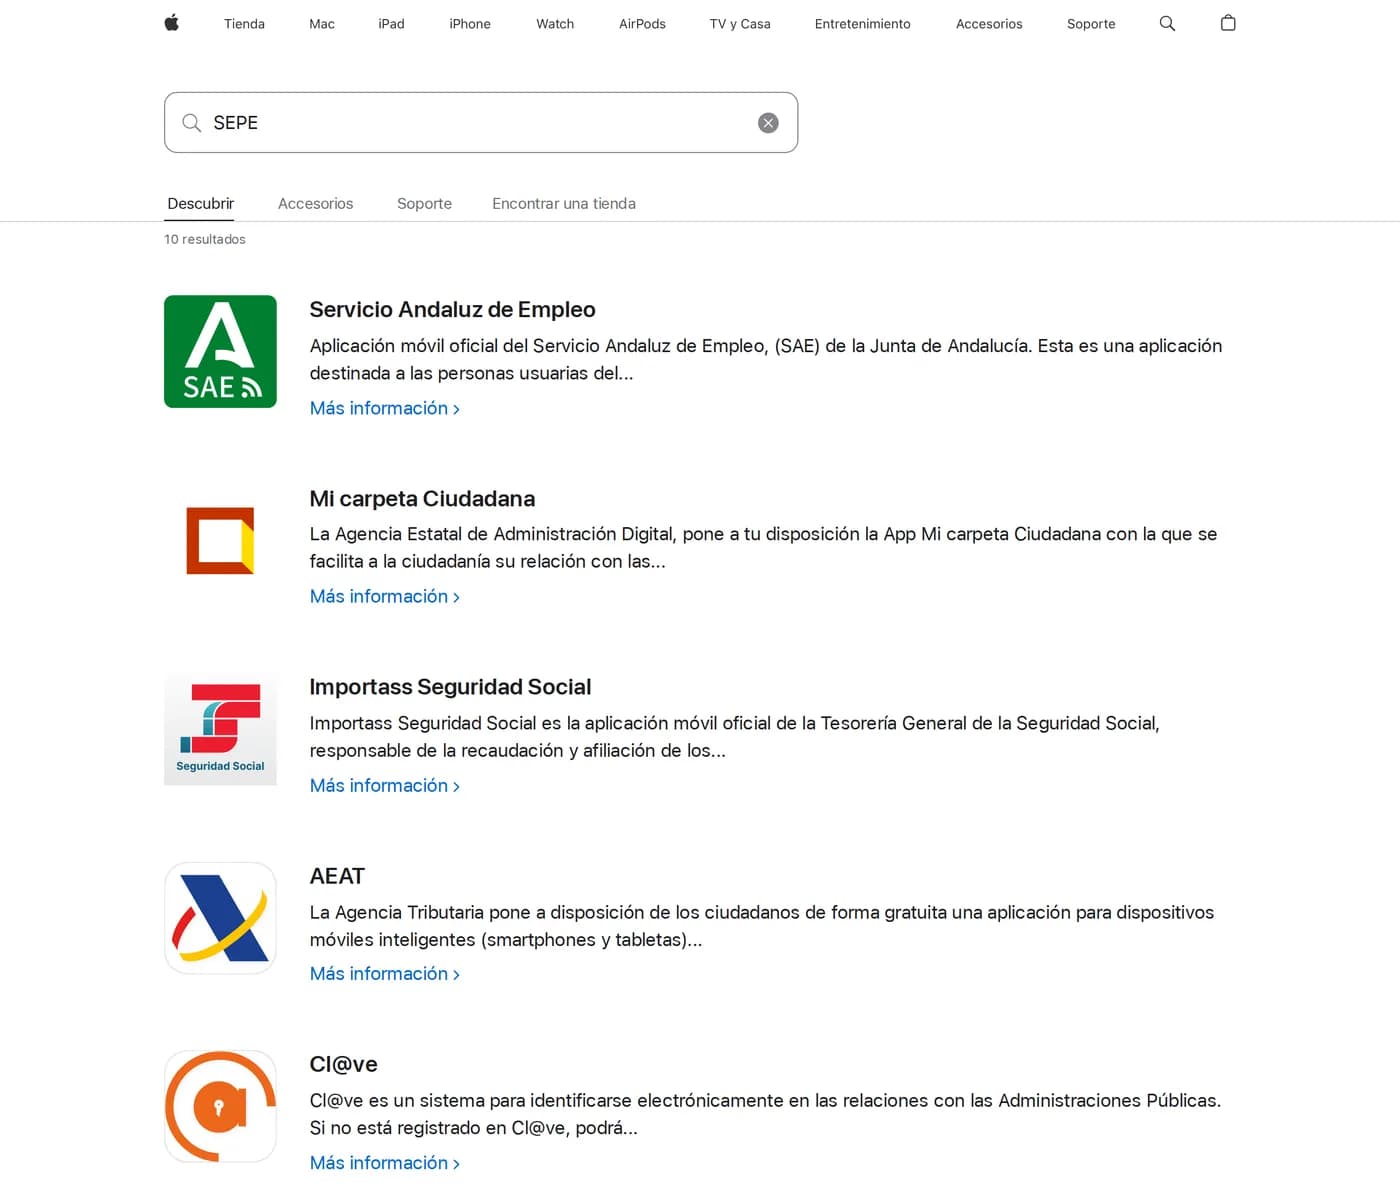Open the Seguridad Social app icon

[220, 729]
